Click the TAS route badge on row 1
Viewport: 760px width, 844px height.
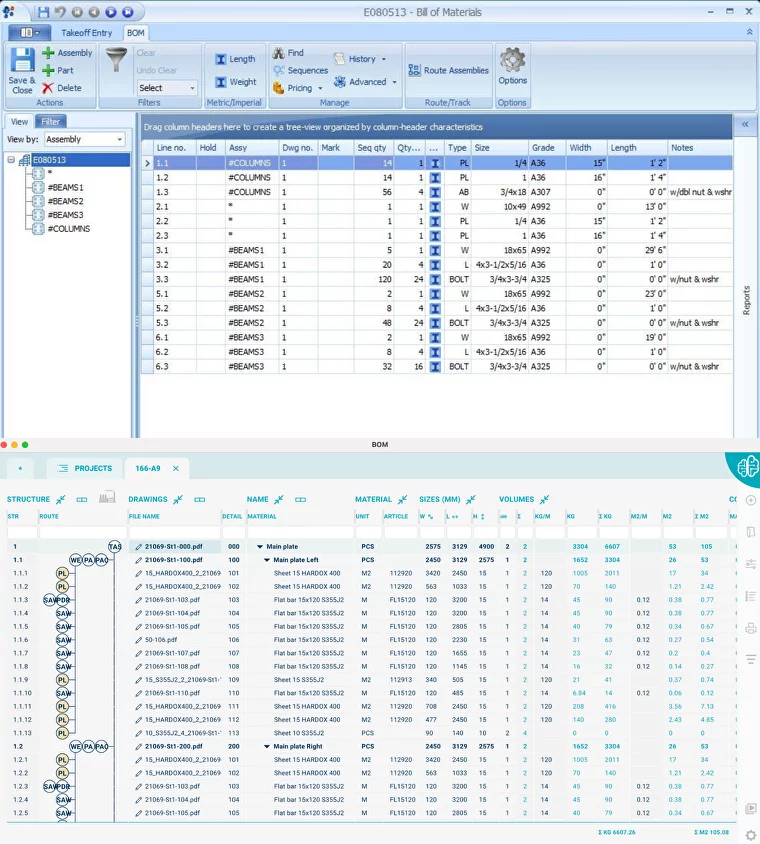tap(115, 547)
